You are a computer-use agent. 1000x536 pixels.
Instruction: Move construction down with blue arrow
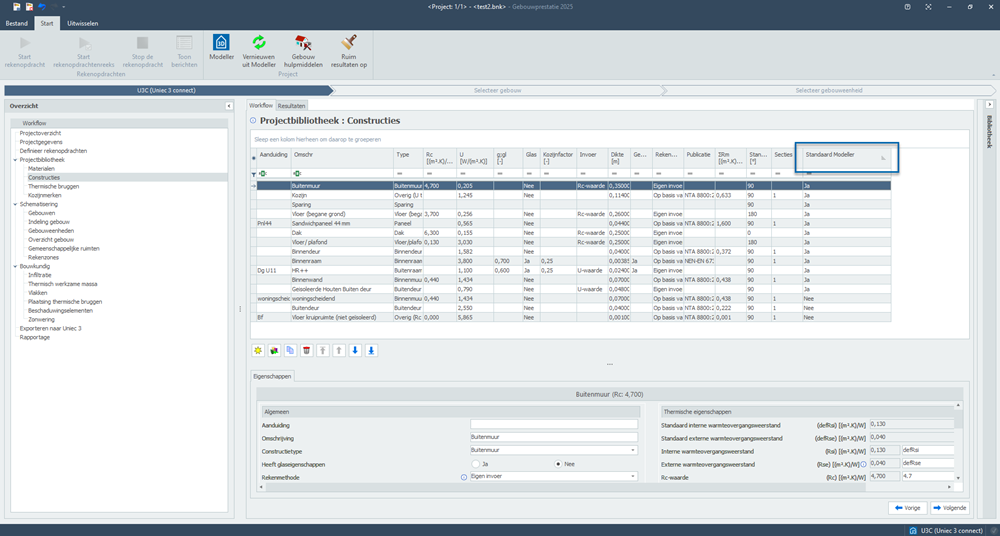tap(356, 350)
